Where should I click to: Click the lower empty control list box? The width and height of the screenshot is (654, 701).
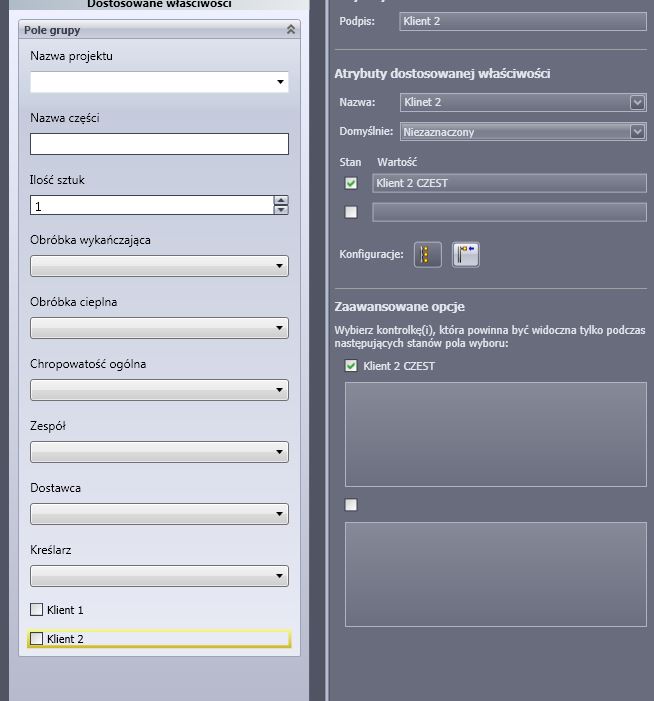(x=495, y=574)
